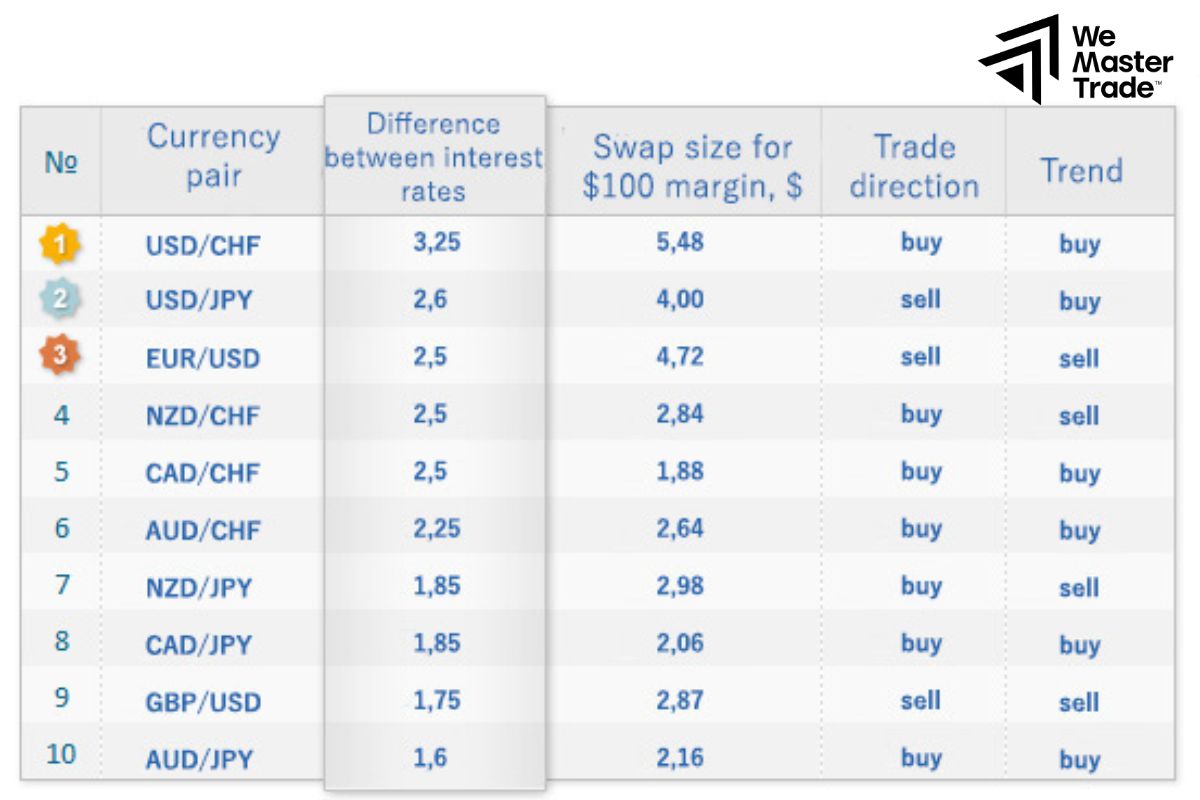
Task: Click the 3,25 interest rate difference cell
Action: click(x=436, y=242)
